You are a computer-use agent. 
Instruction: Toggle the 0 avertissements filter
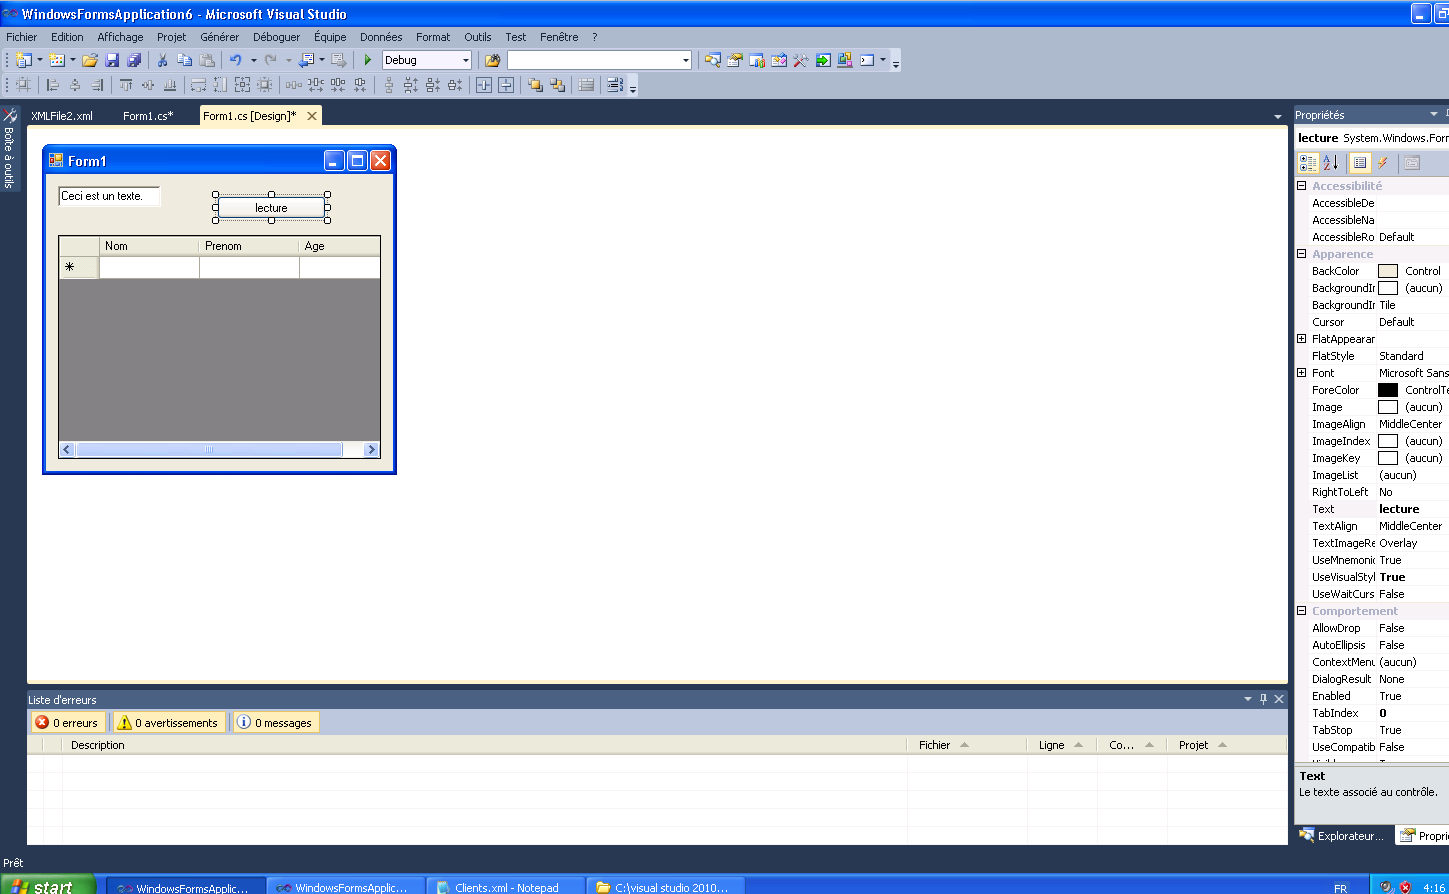(x=167, y=722)
